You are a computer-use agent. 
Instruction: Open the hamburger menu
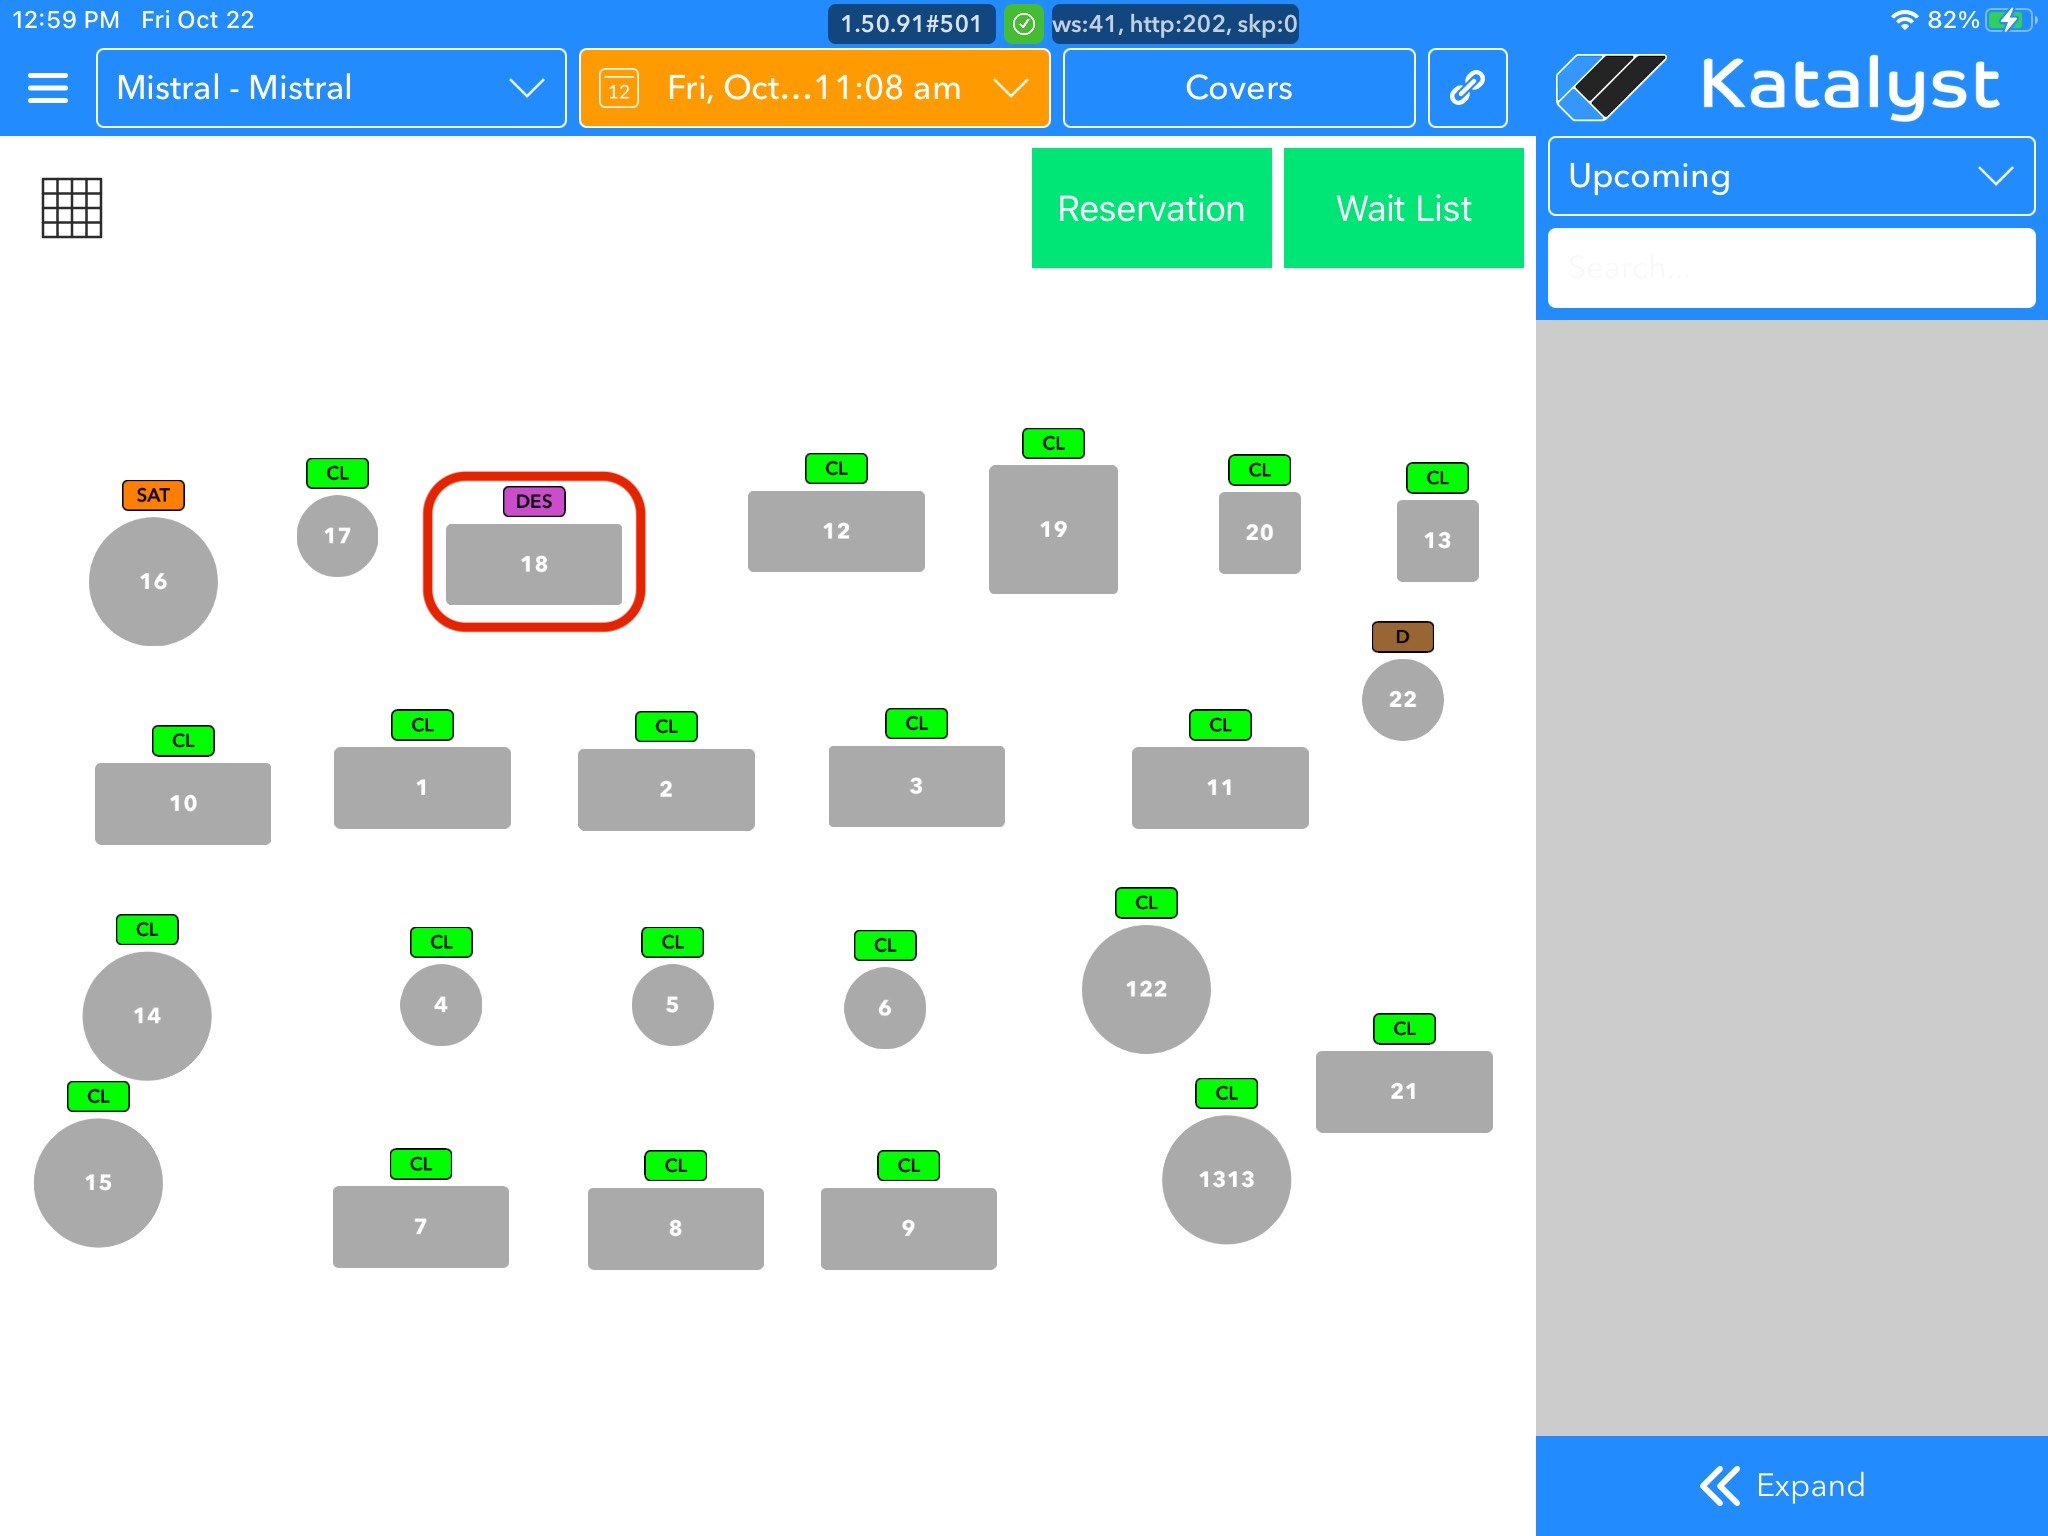pos(47,88)
